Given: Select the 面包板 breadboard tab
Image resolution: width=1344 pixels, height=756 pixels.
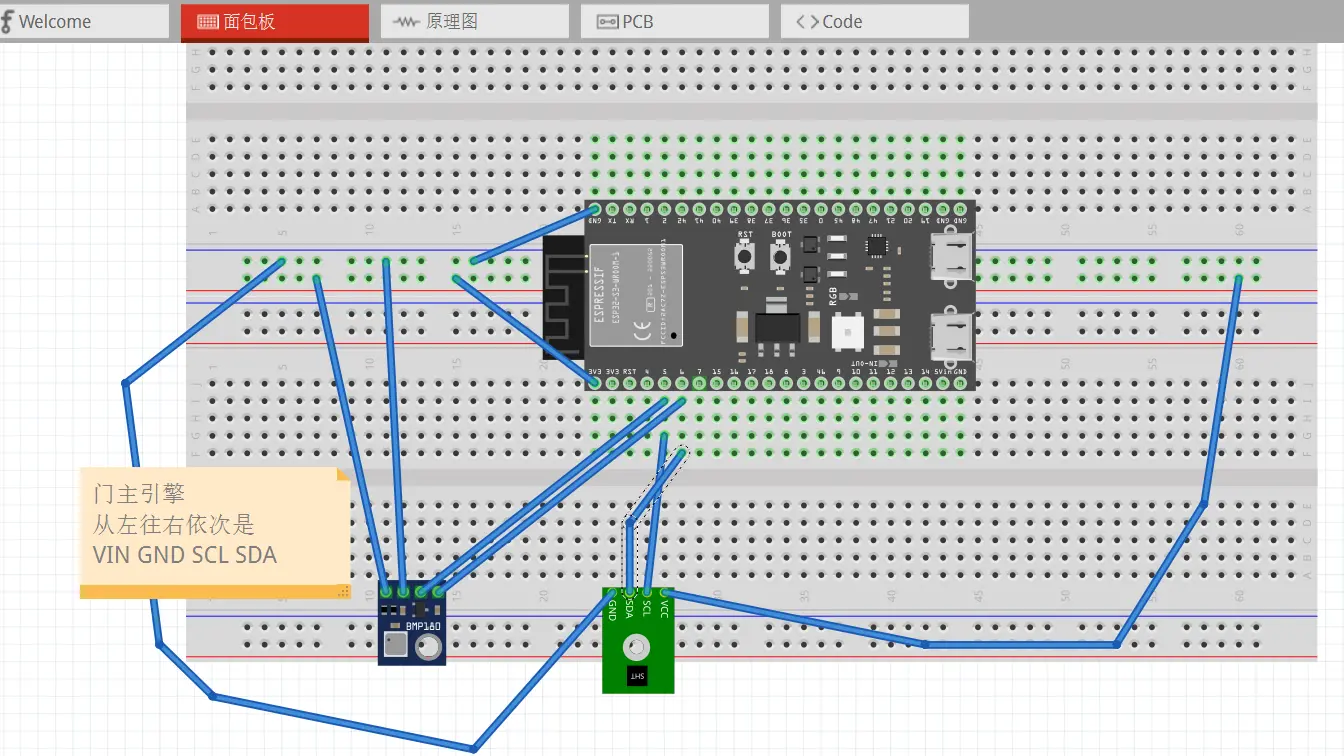Looking at the screenshot, I should (275, 21).
